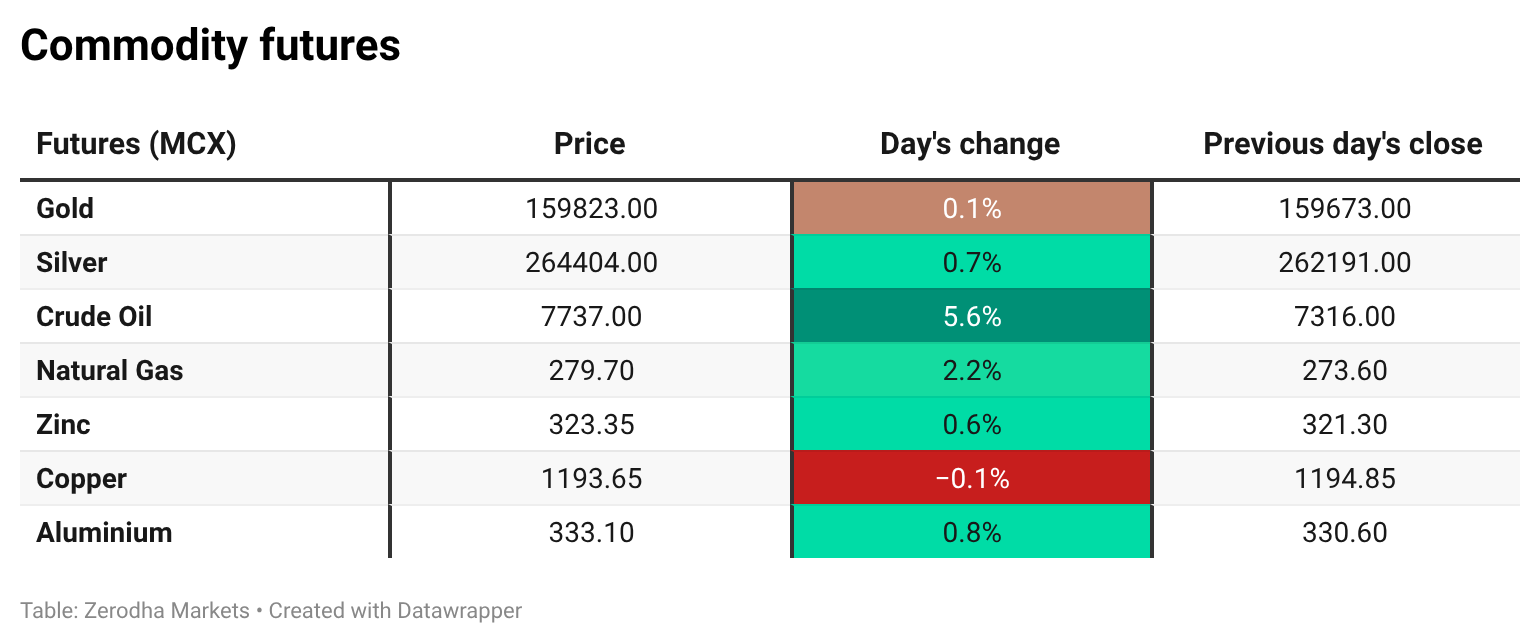Click the Silver row label
This screenshot has width=1540, height=644.
[71, 262]
